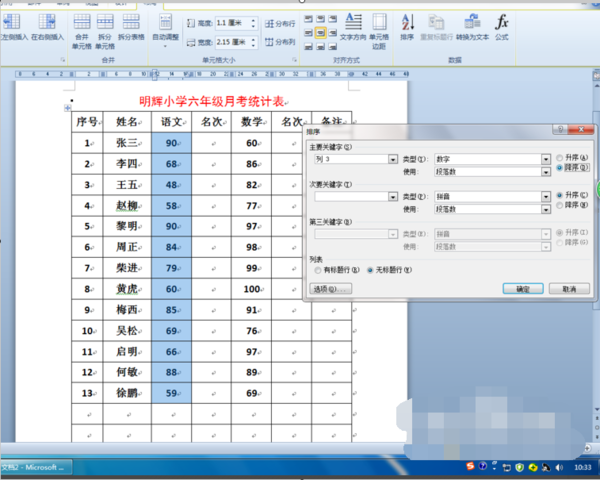Click the volume speaker tray icon
This screenshot has height=480, width=600.
(559, 467)
